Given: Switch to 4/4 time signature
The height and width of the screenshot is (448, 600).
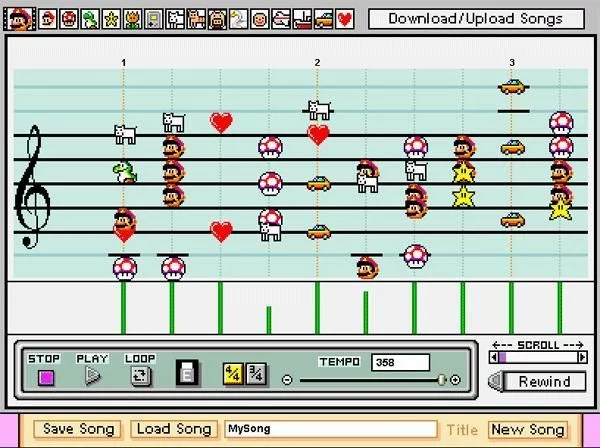Looking at the screenshot, I should pos(233,373).
